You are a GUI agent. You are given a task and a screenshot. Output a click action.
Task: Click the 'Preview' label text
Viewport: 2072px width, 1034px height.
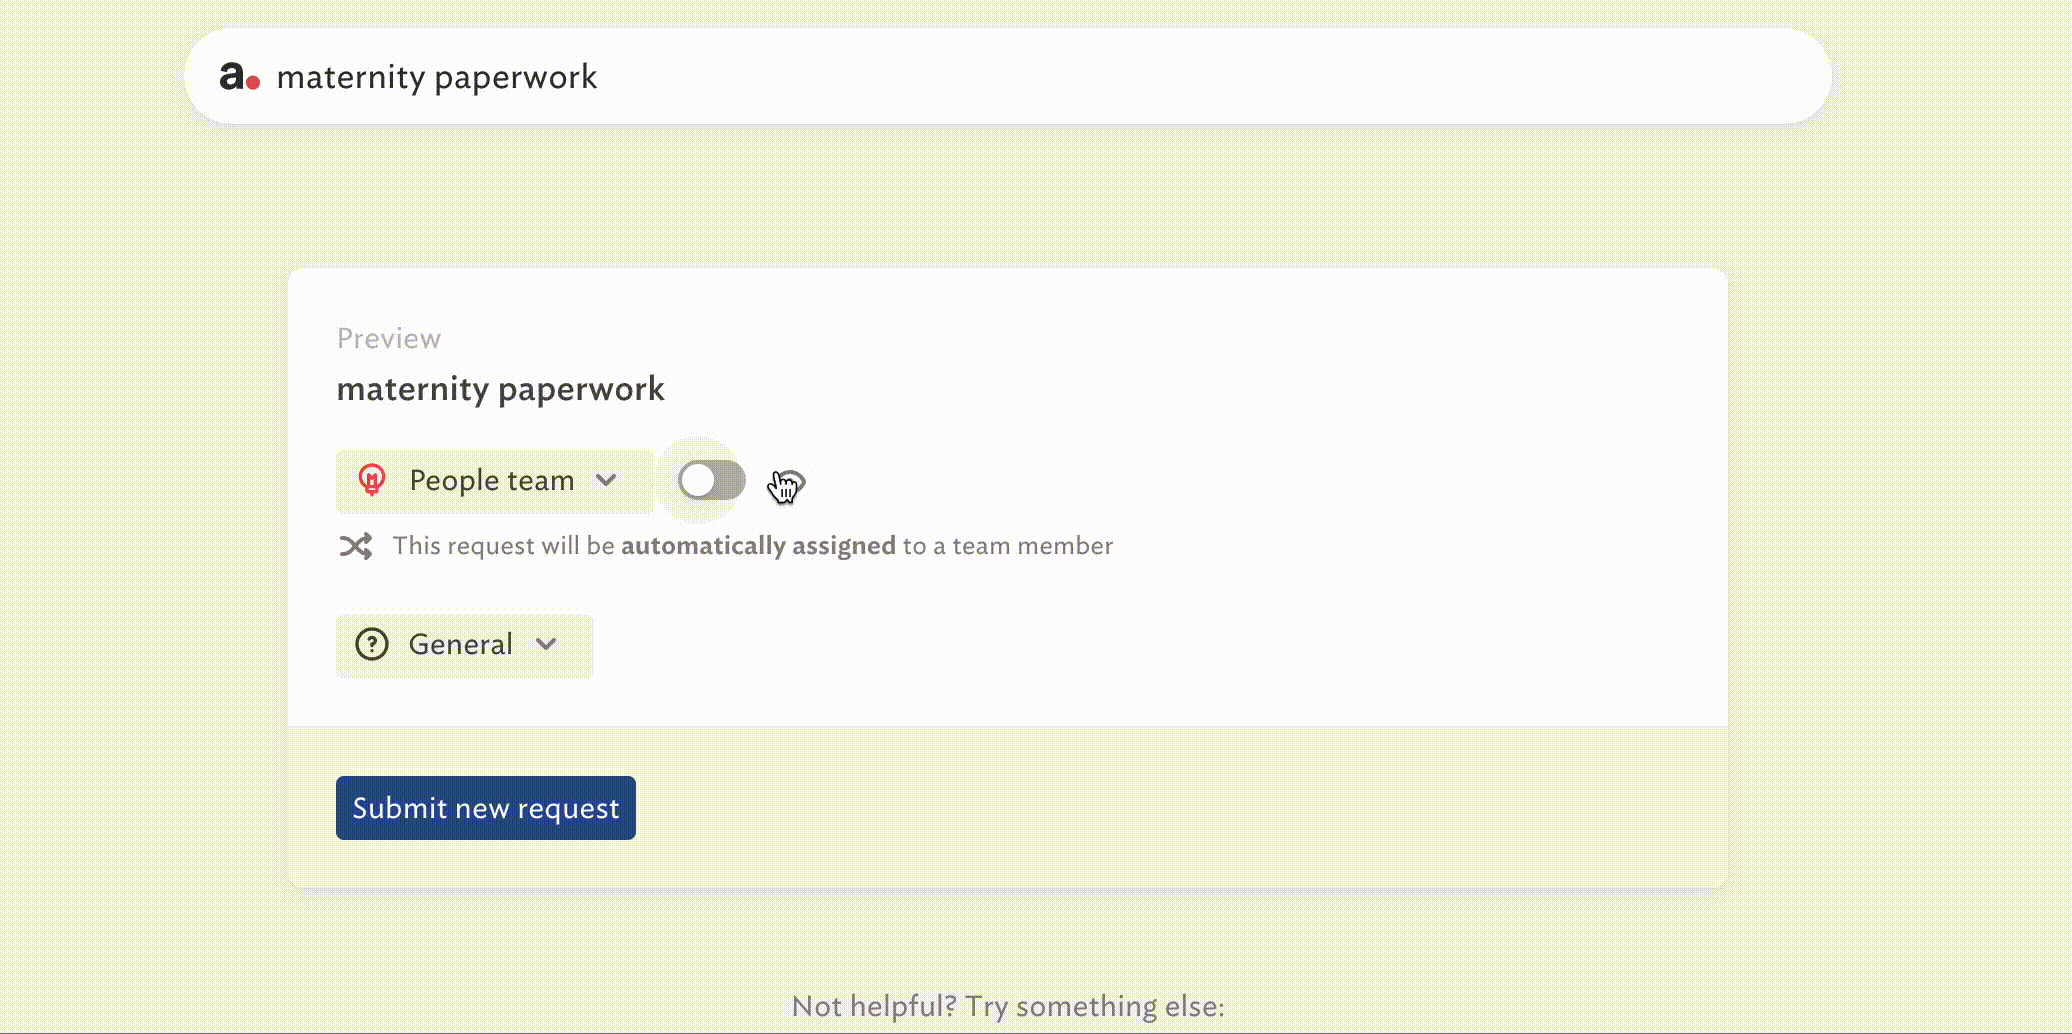pyautogui.click(x=389, y=339)
